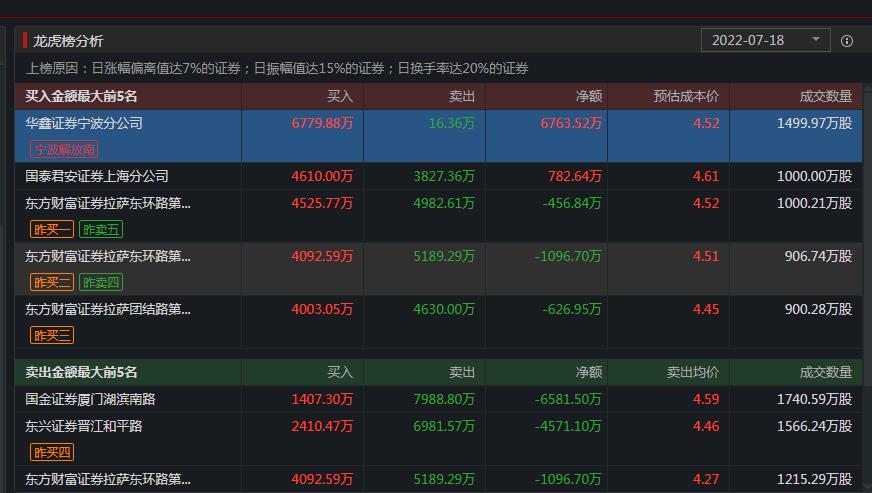This screenshot has height=493, width=872.
Task: Click the 昨卖四 badge
Action: (101, 283)
